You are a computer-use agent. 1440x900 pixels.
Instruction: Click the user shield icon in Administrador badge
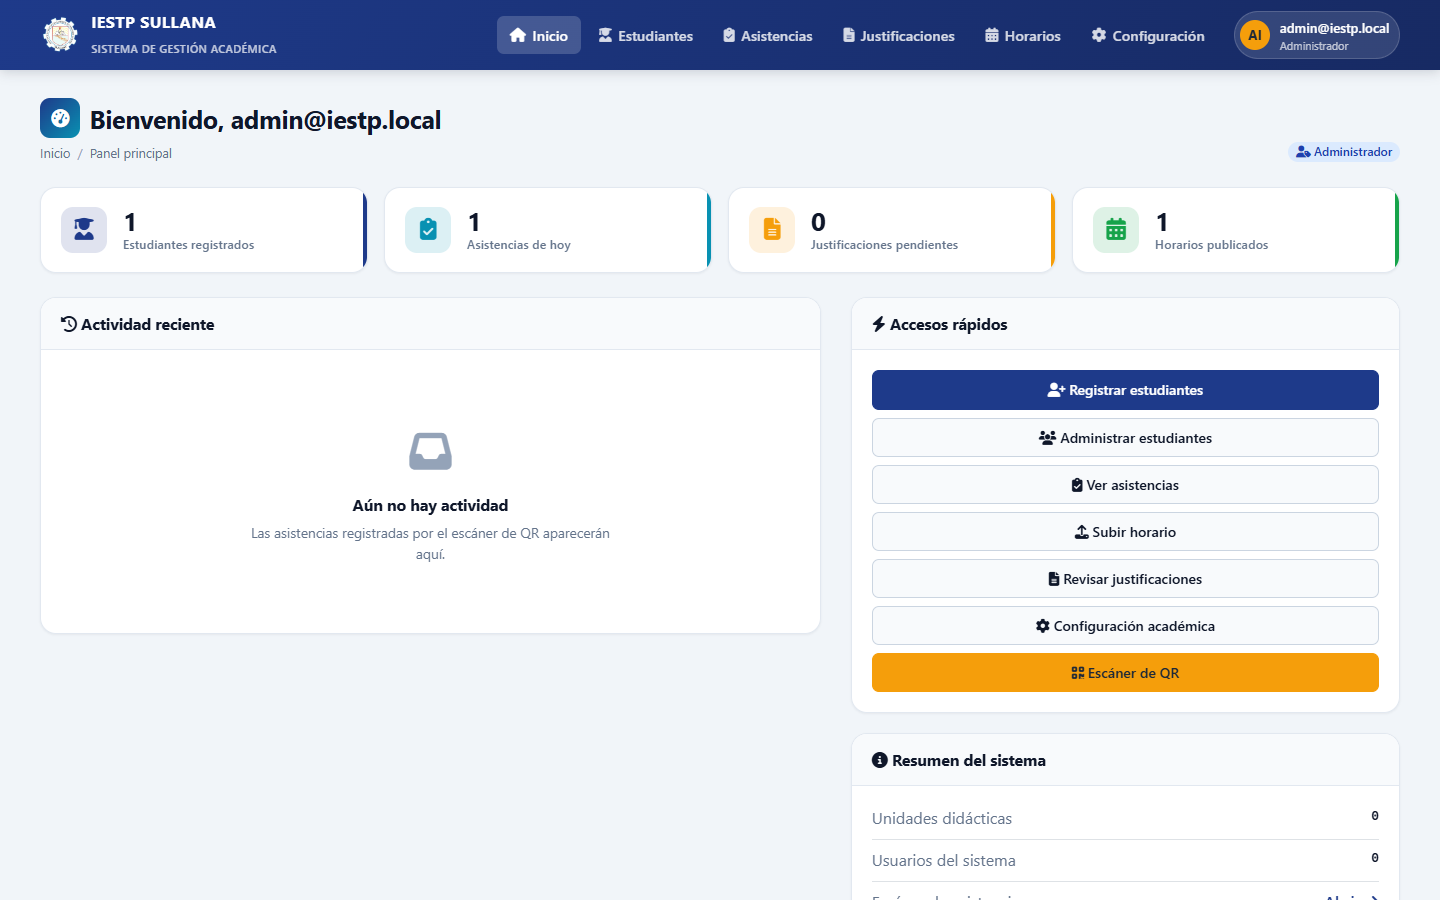pyautogui.click(x=1303, y=152)
